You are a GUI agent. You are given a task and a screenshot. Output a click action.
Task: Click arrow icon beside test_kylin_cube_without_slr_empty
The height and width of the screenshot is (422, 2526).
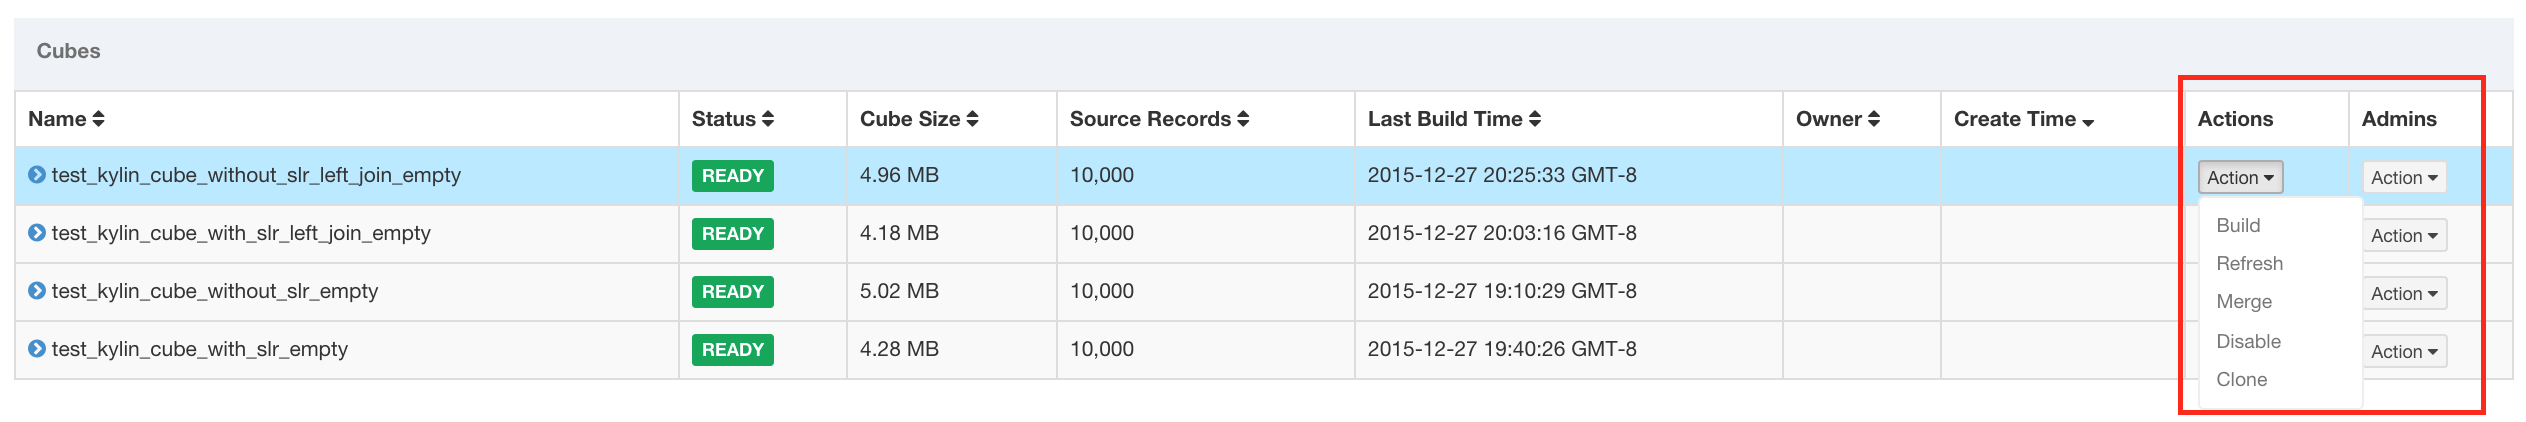(37, 291)
